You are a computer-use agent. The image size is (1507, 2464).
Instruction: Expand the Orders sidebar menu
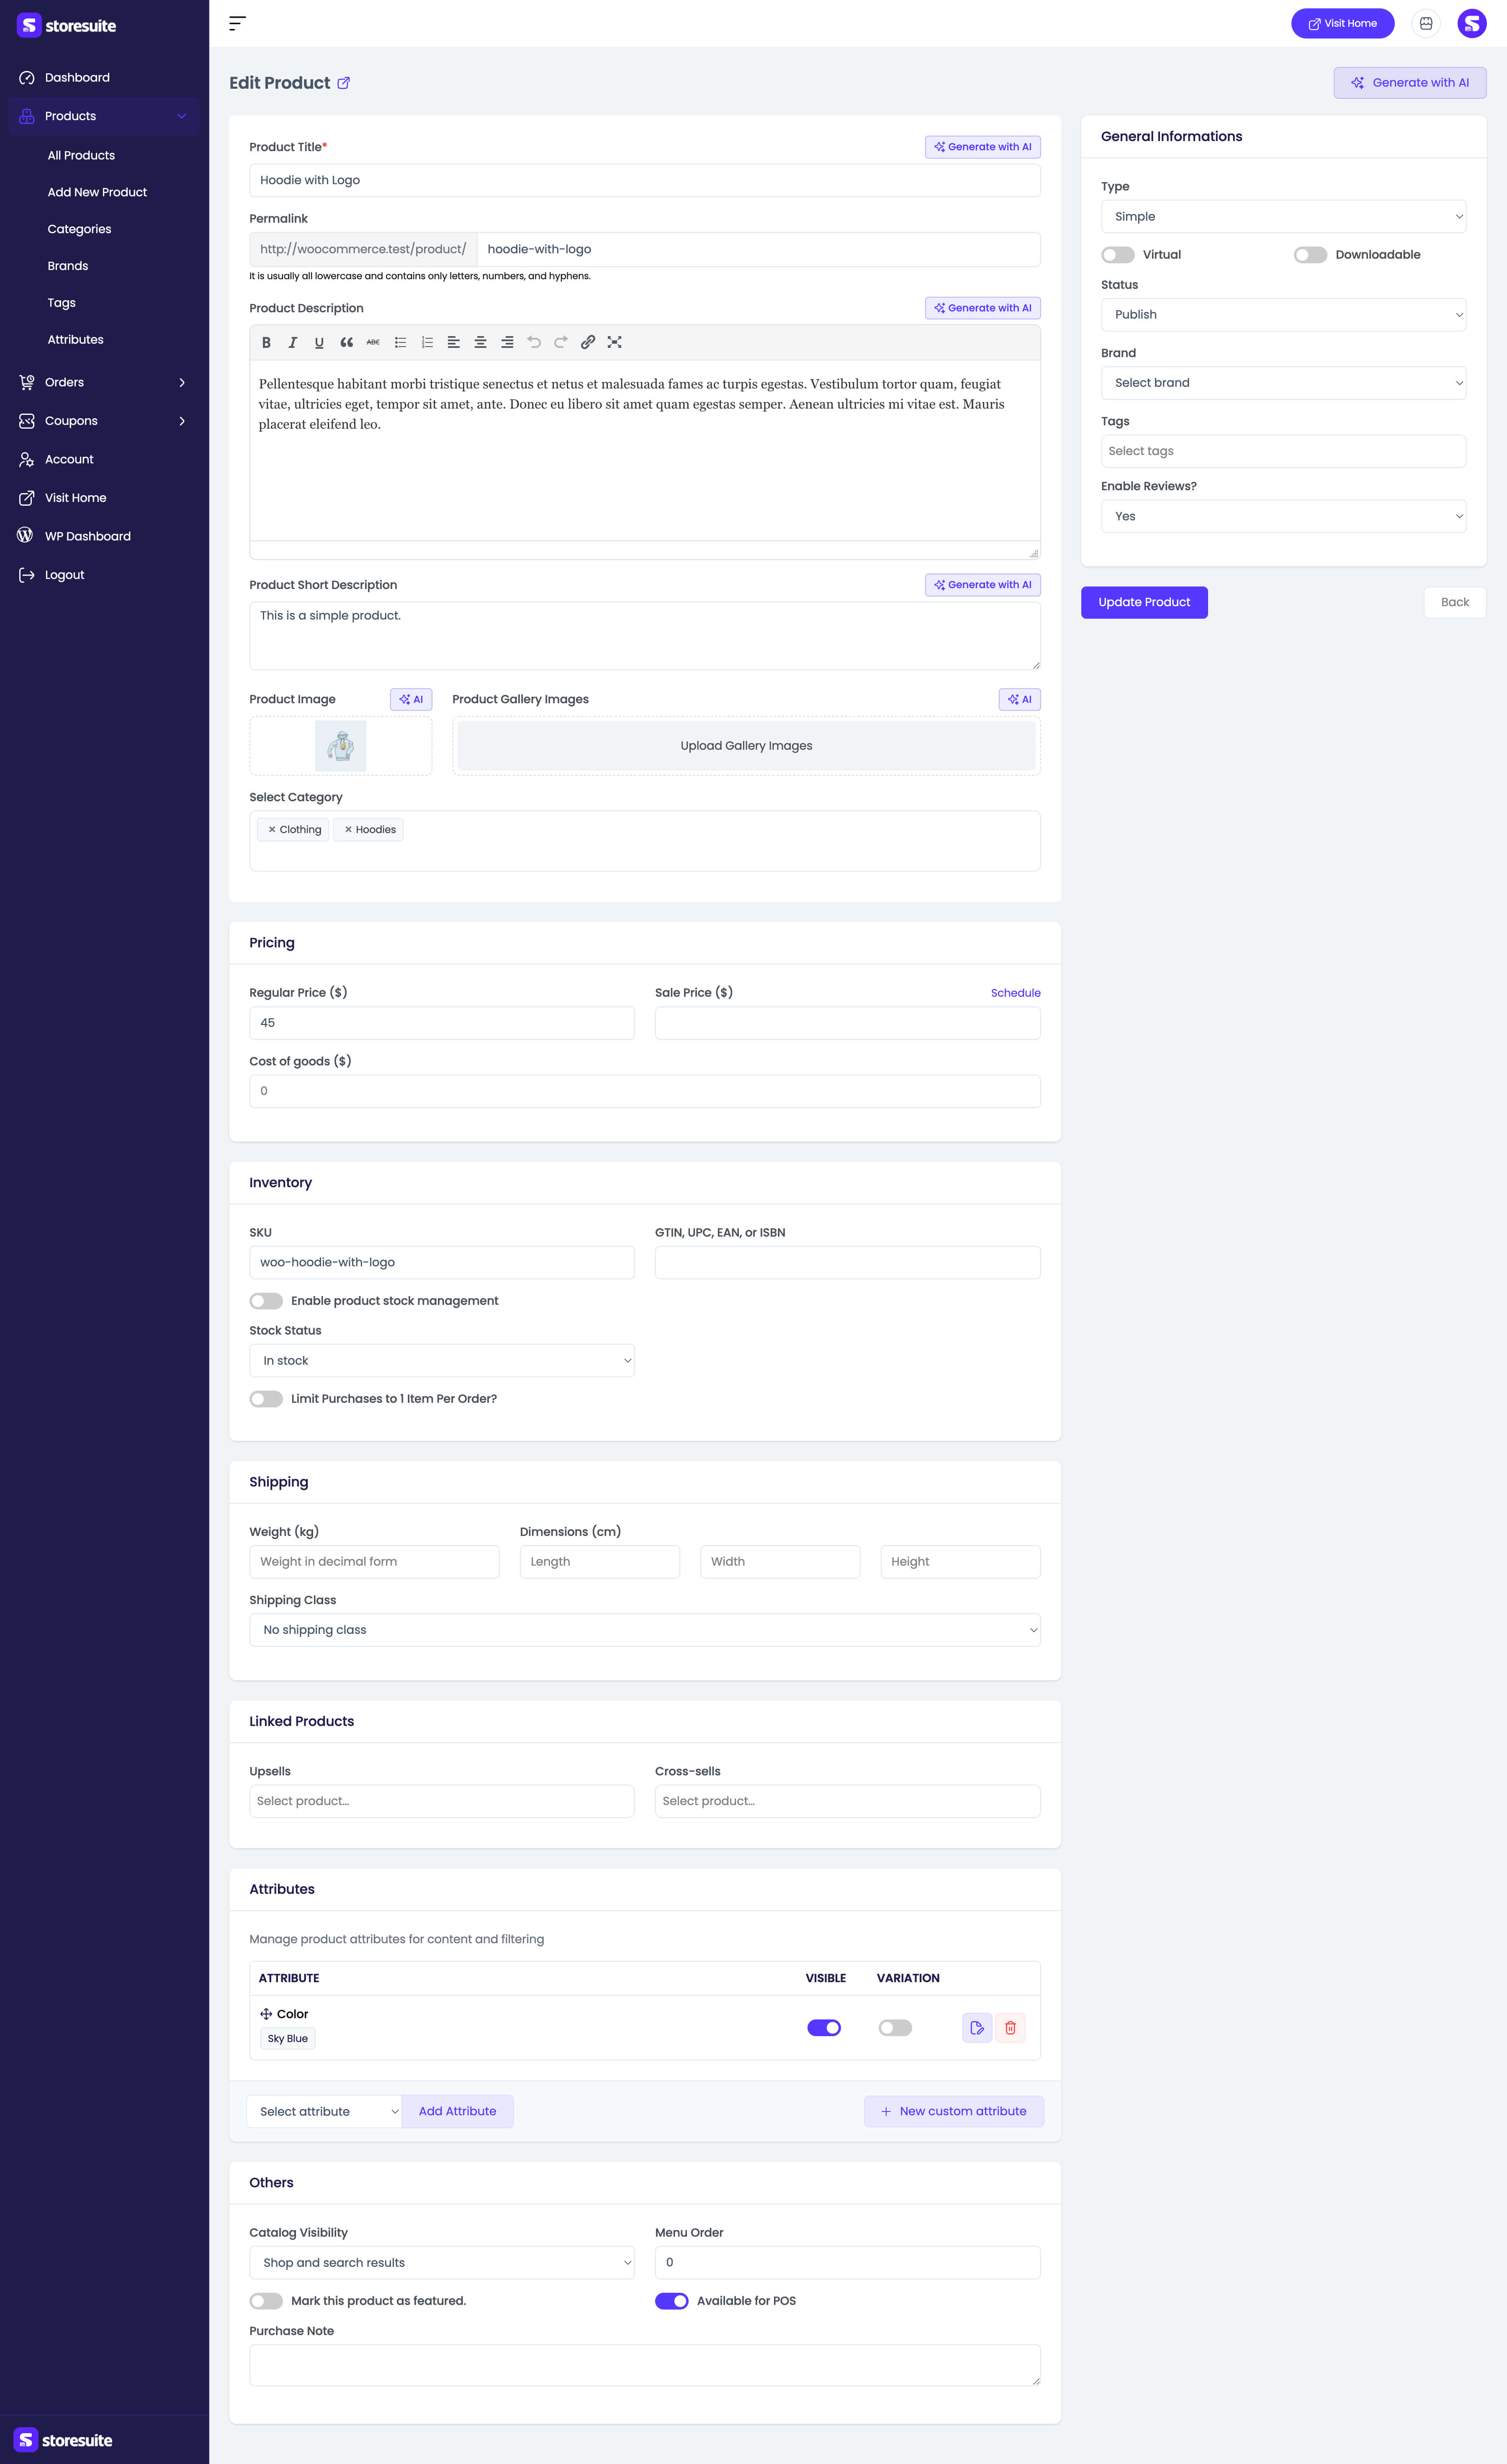pyautogui.click(x=104, y=382)
